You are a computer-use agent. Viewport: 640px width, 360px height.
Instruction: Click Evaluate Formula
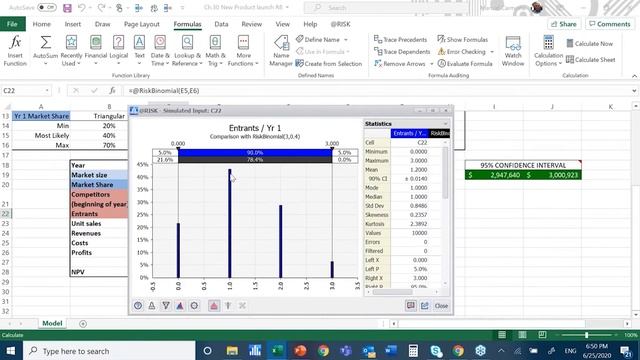point(464,64)
